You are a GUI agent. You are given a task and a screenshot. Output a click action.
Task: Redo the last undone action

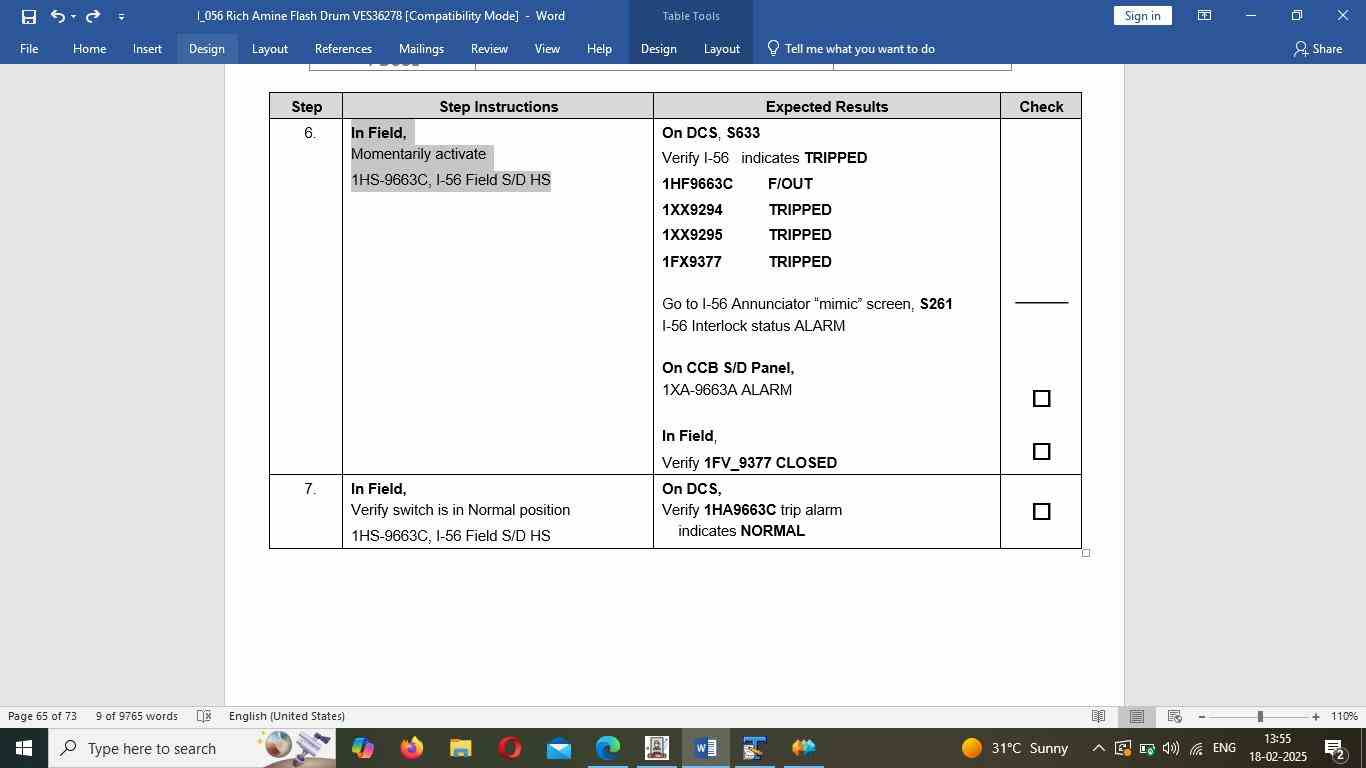(93, 16)
